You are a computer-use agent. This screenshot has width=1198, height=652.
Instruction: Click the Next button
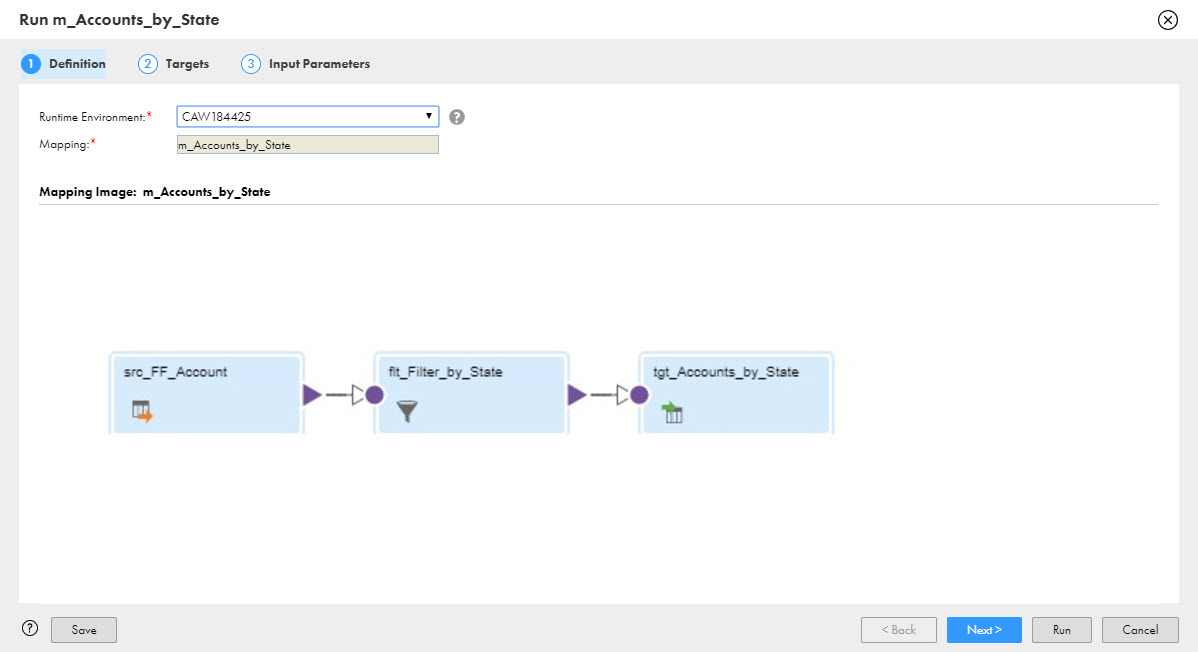(x=984, y=630)
